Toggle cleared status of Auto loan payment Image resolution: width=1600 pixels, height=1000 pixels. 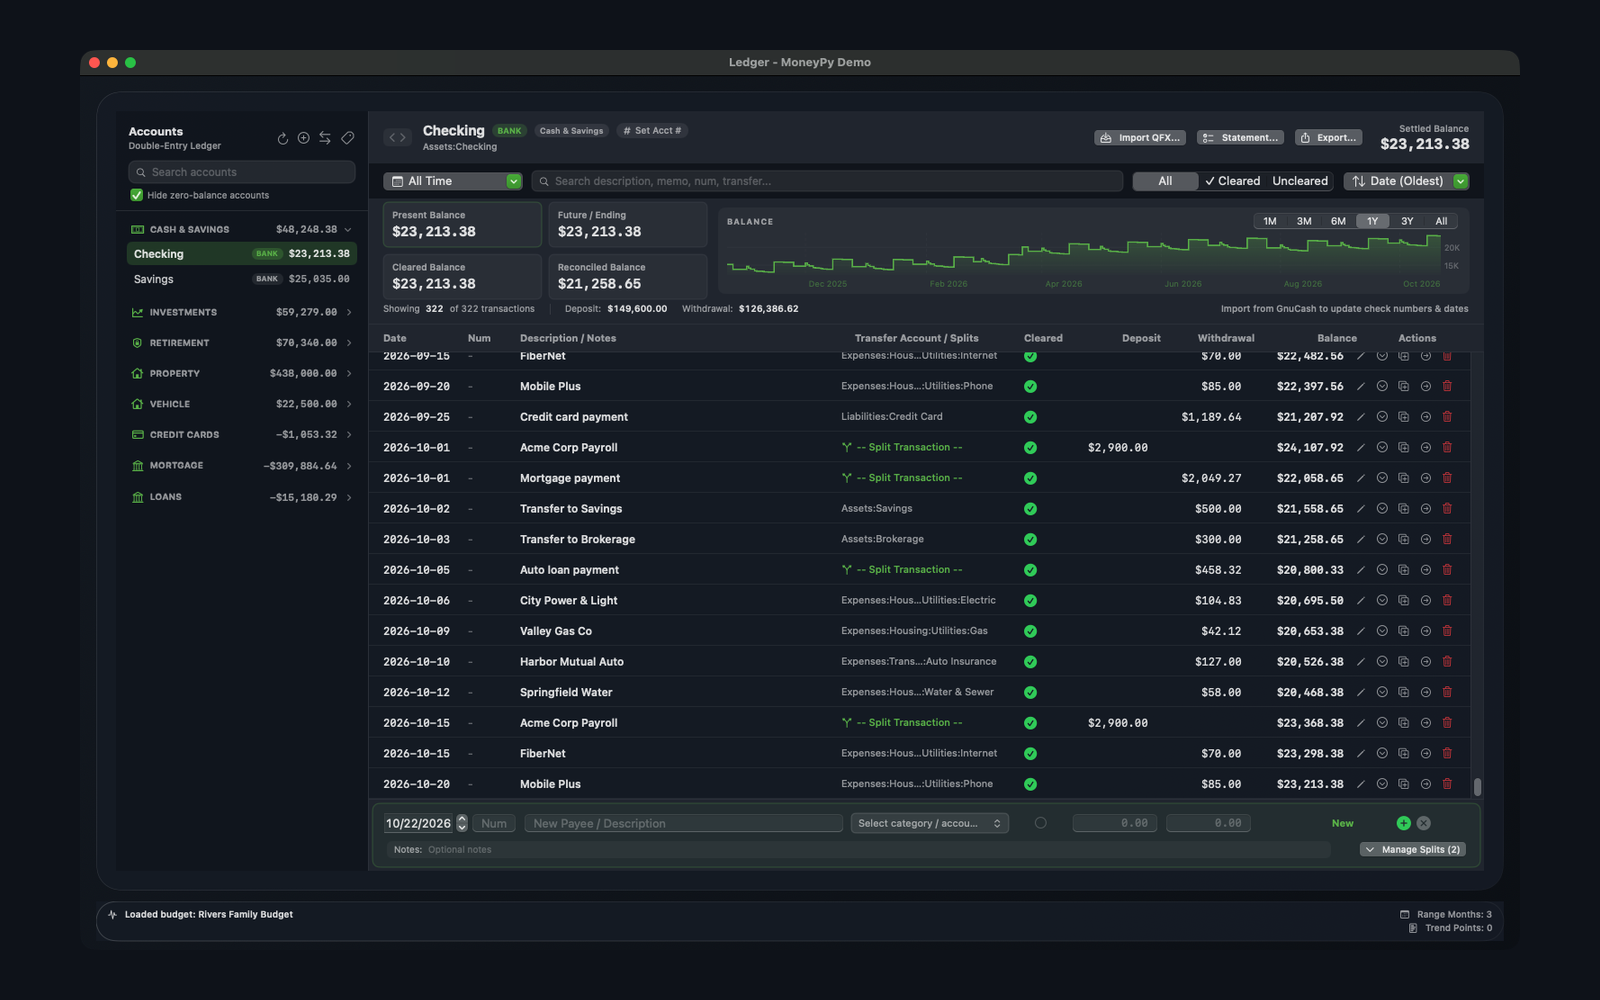[x=1030, y=570]
